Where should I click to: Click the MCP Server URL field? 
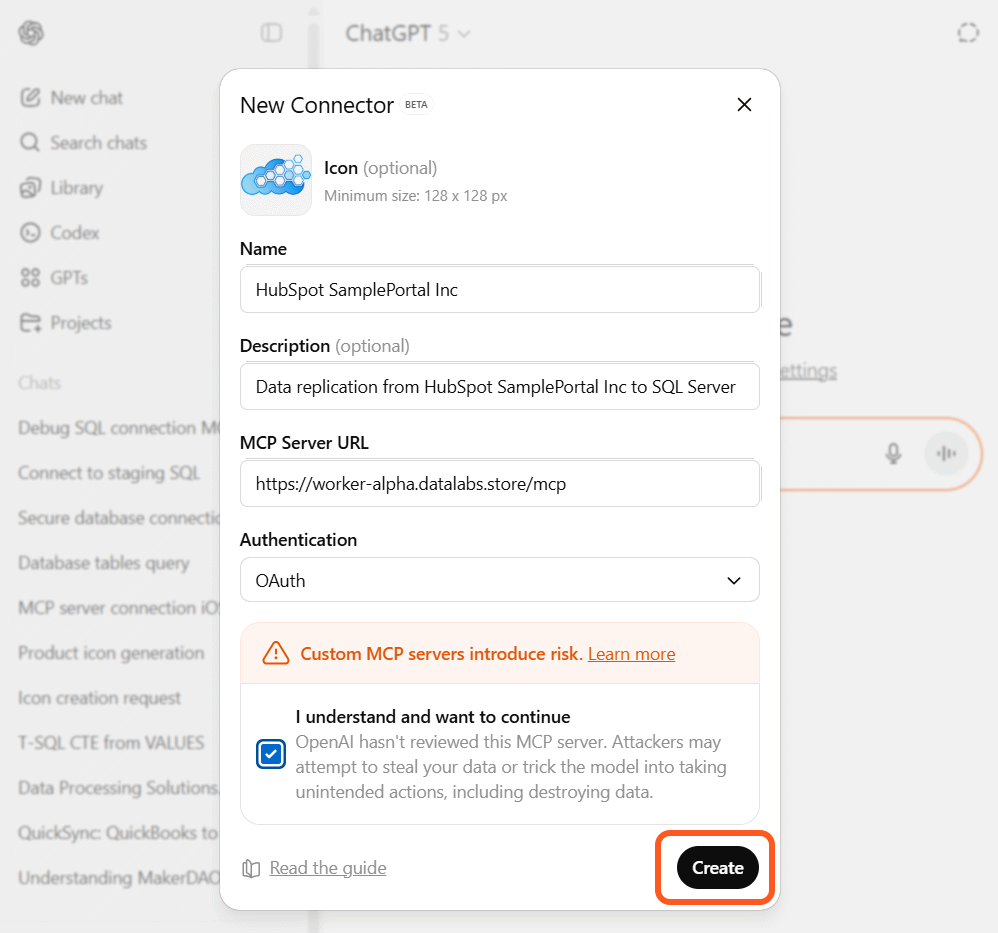[x=499, y=483]
